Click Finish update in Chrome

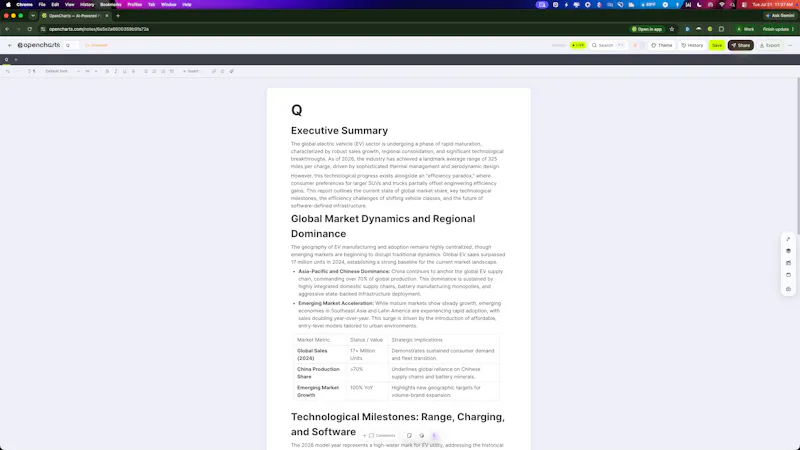tap(778, 29)
